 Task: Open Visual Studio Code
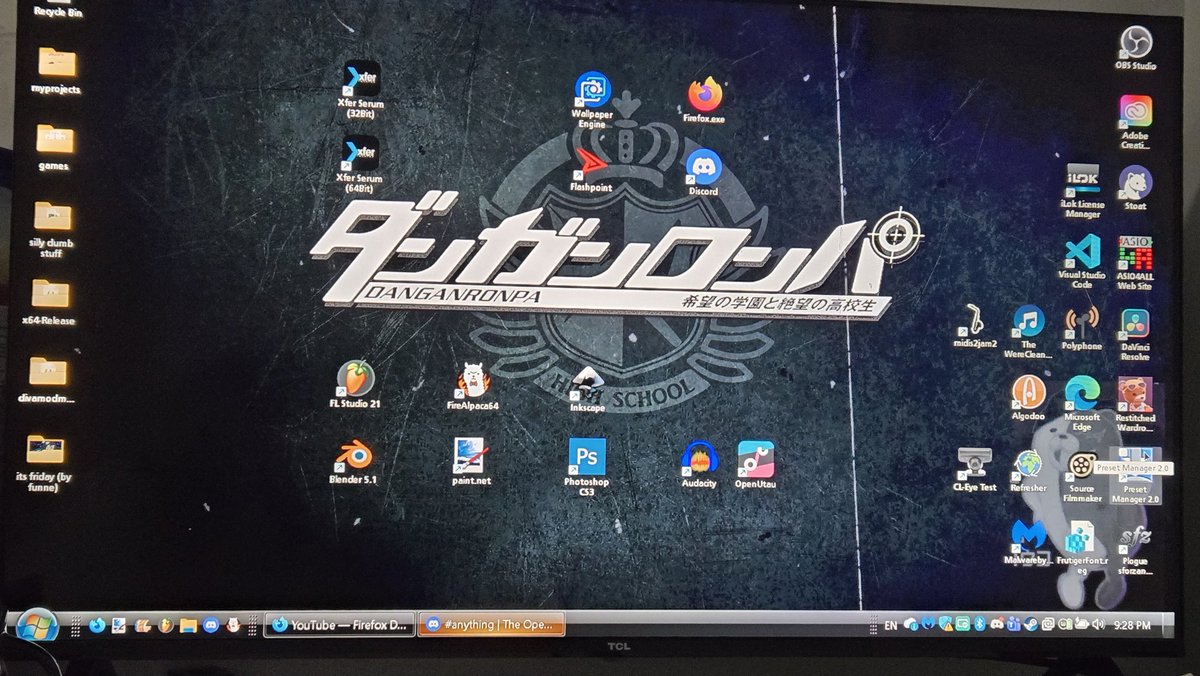pos(1082,262)
